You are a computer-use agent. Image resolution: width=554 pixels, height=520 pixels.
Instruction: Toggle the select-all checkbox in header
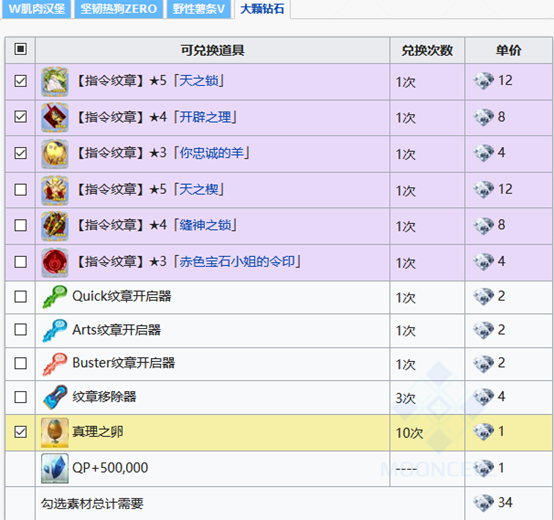(20, 49)
